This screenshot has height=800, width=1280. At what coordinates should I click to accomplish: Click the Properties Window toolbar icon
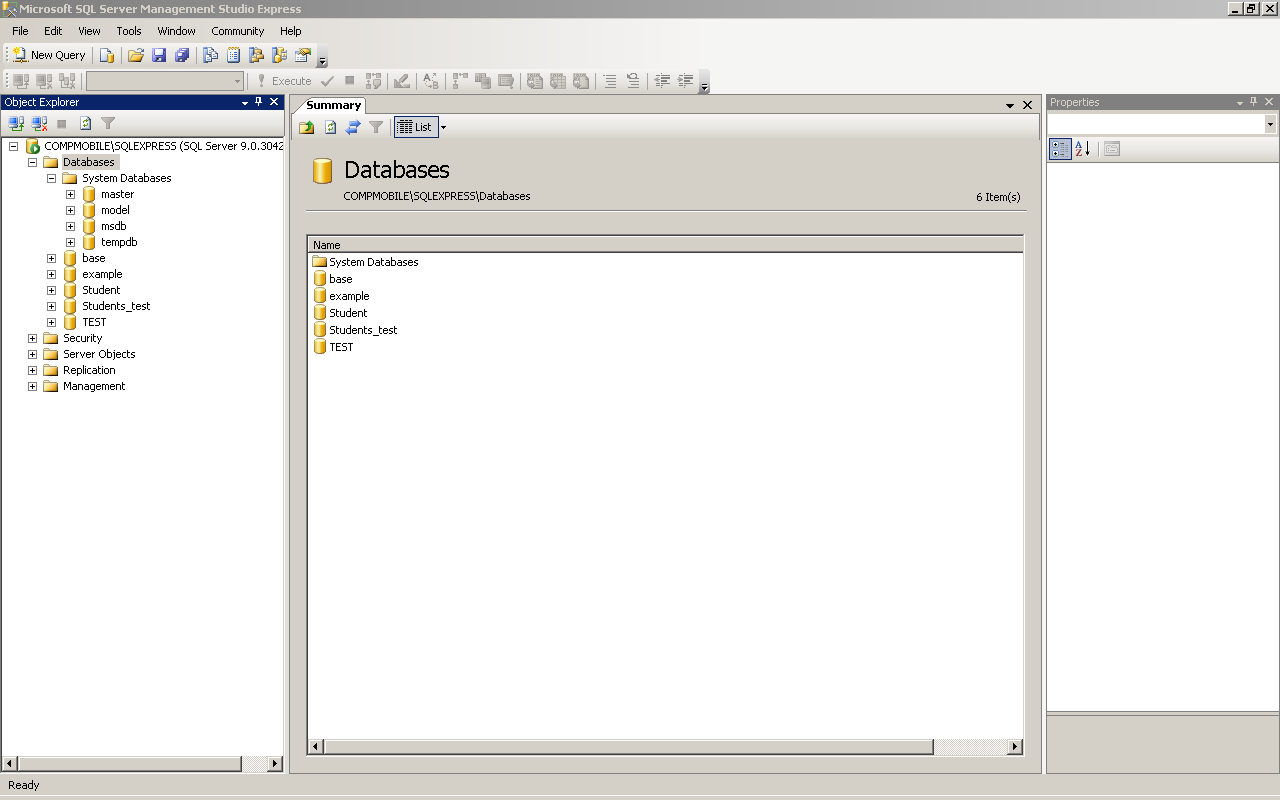click(303, 55)
